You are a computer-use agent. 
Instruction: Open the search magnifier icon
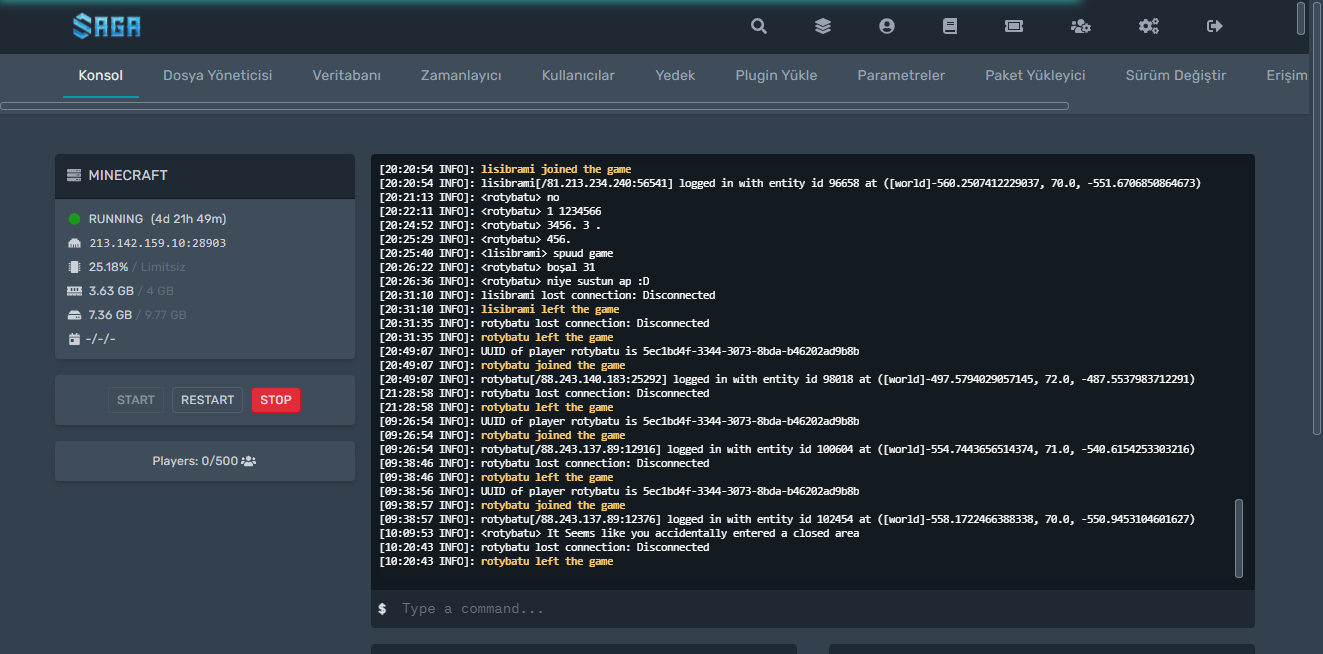click(759, 27)
